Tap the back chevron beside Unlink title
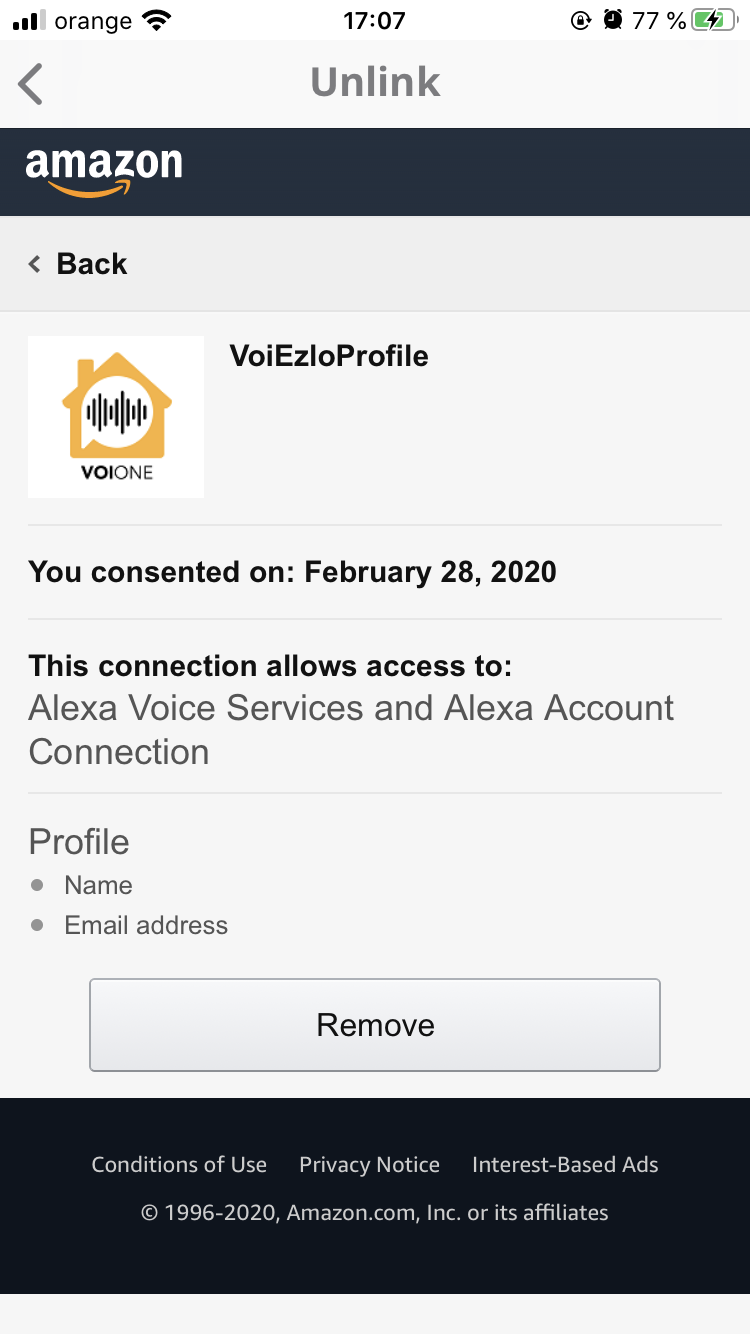The image size is (750, 1334). click(x=31, y=83)
